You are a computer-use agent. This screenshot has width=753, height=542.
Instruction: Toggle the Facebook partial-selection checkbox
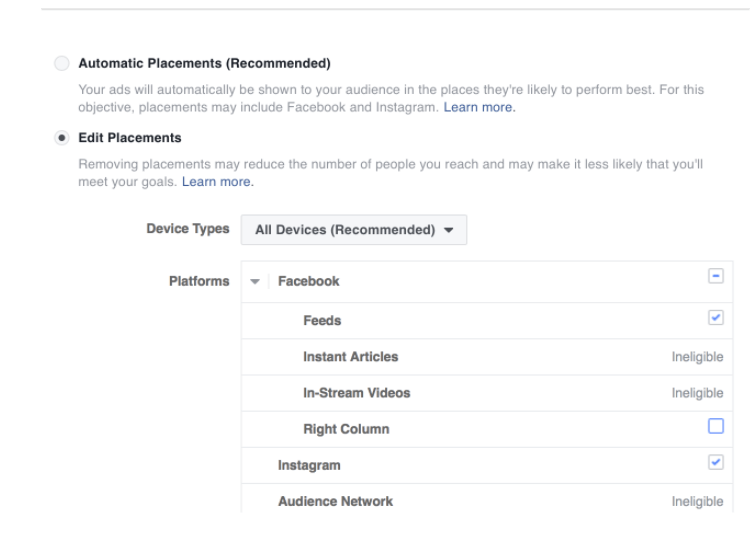[716, 276]
